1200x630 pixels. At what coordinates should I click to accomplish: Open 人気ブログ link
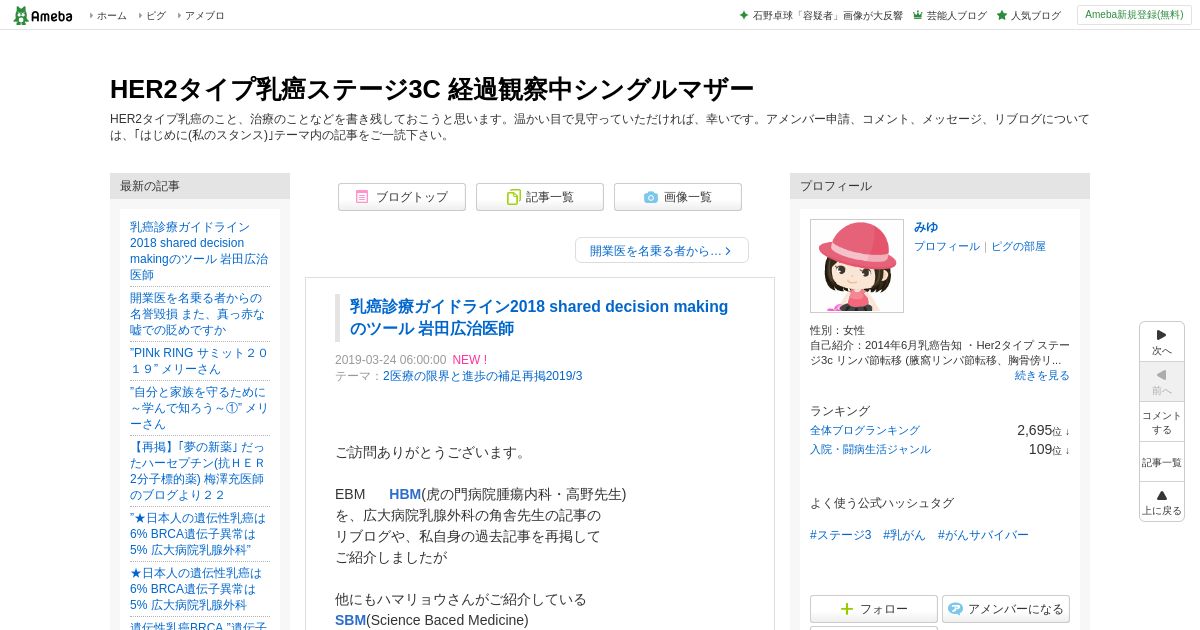point(1035,16)
